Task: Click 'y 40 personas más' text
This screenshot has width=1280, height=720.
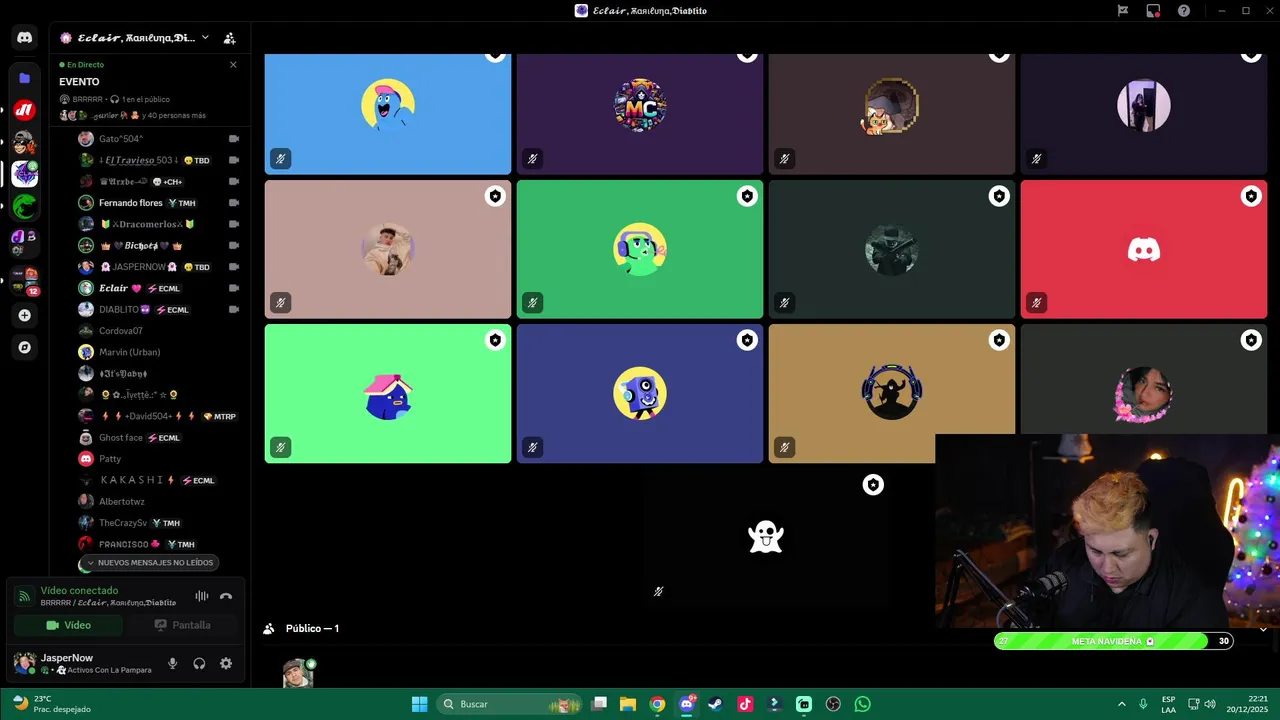Action: tap(174, 115)
